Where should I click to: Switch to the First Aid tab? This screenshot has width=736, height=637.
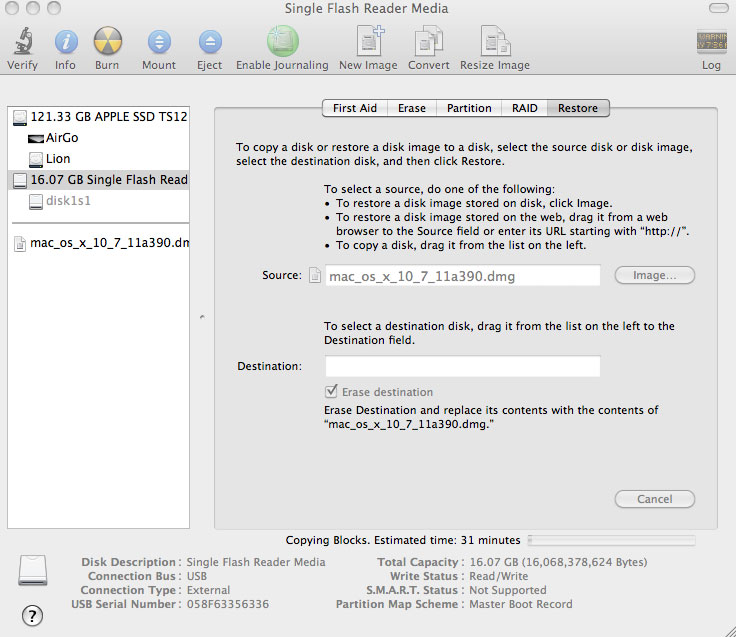click(355, 108)
